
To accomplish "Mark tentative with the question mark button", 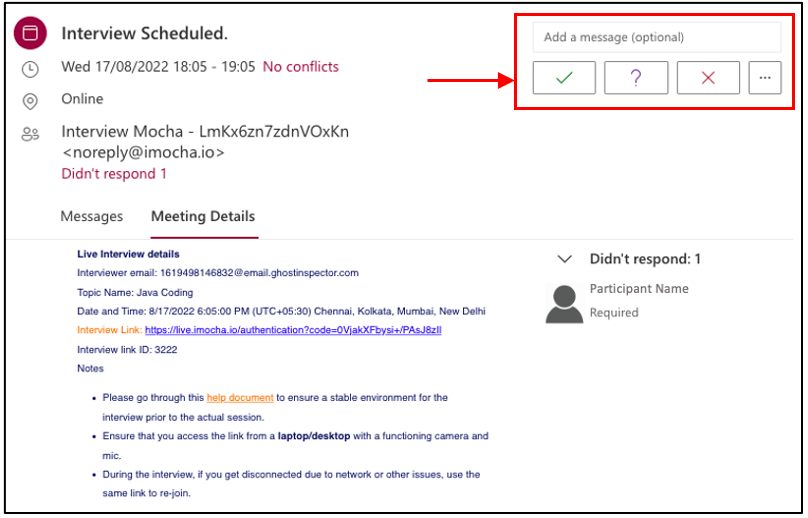I will 636,78.
